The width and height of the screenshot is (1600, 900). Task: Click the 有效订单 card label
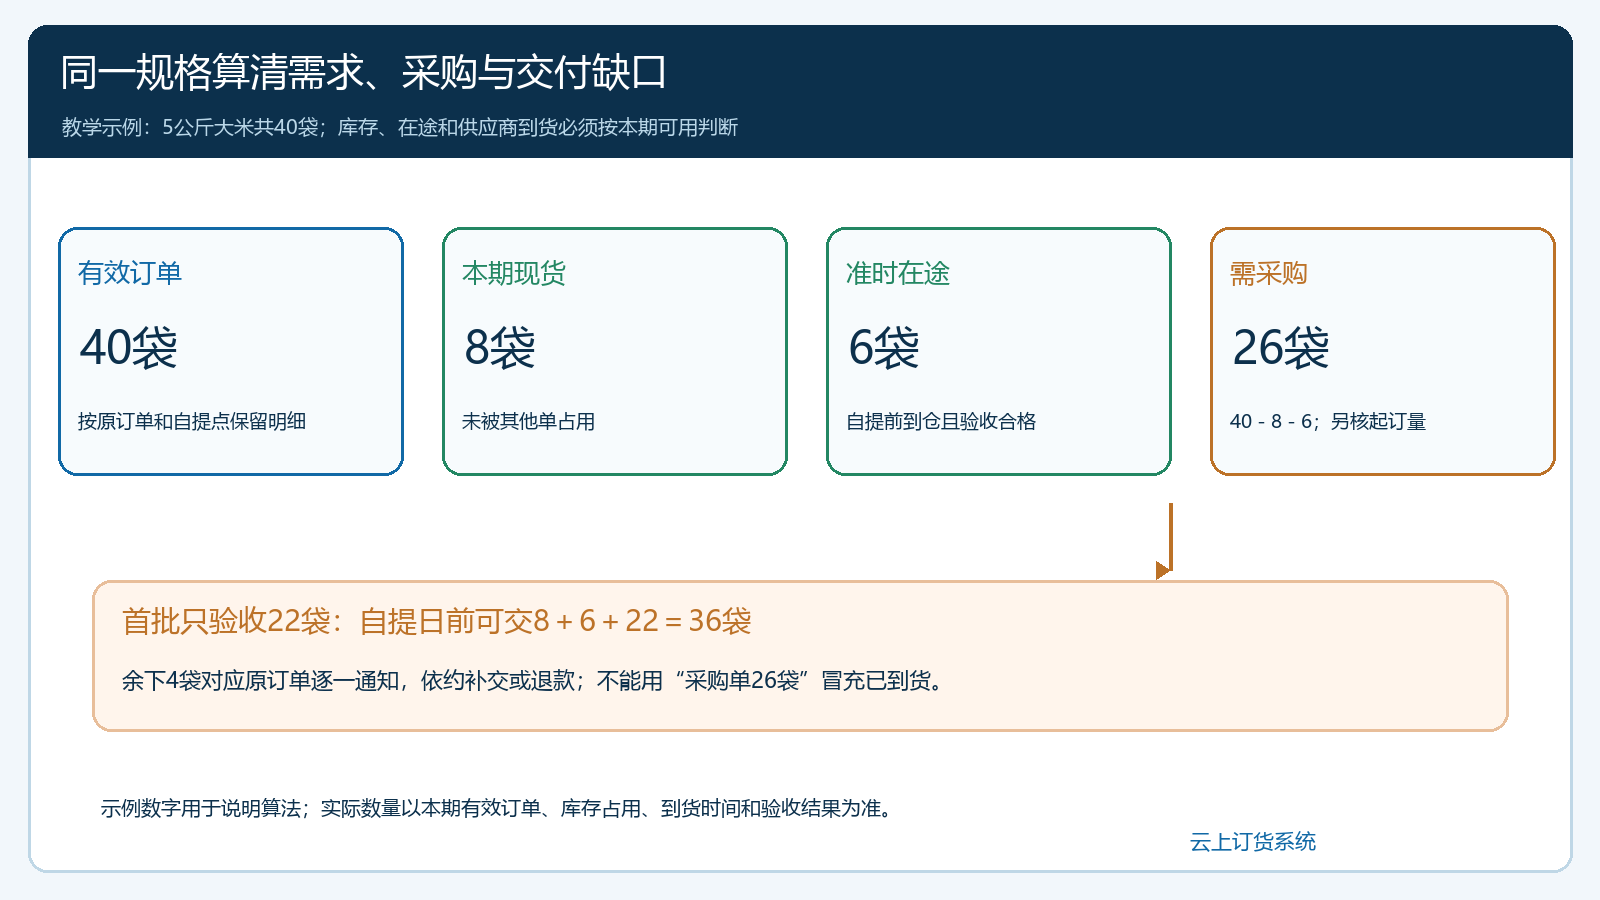coord(130,273)
